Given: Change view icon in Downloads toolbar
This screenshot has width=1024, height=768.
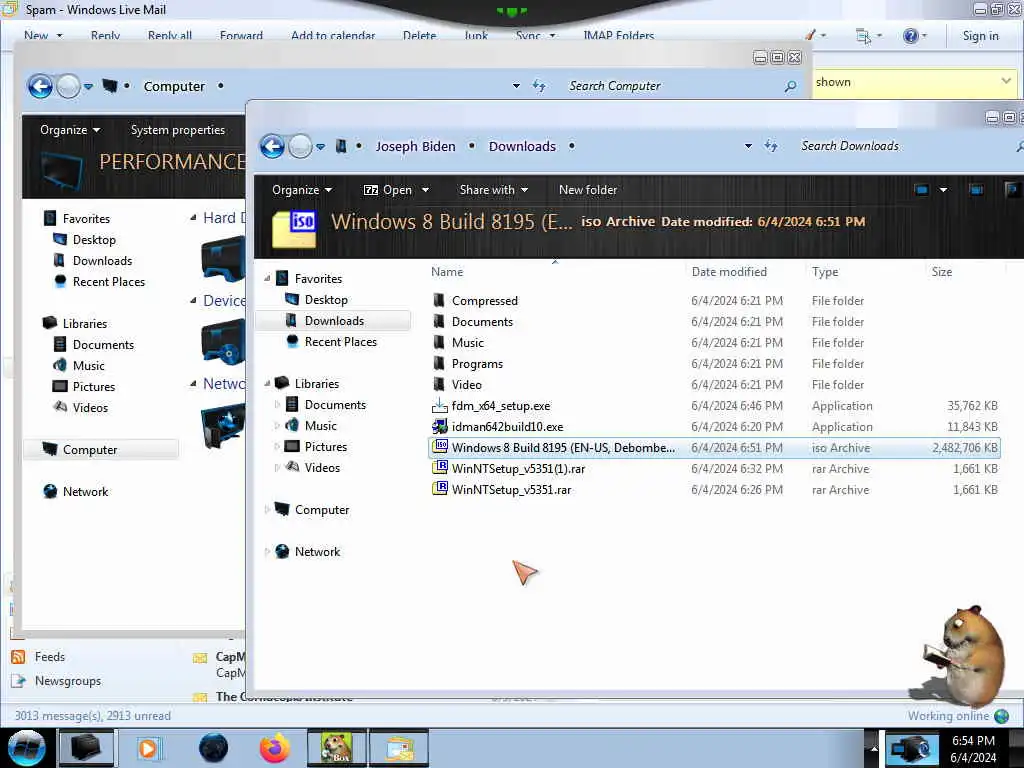Looking at the screenshot, I should click(x=921, y=190).
